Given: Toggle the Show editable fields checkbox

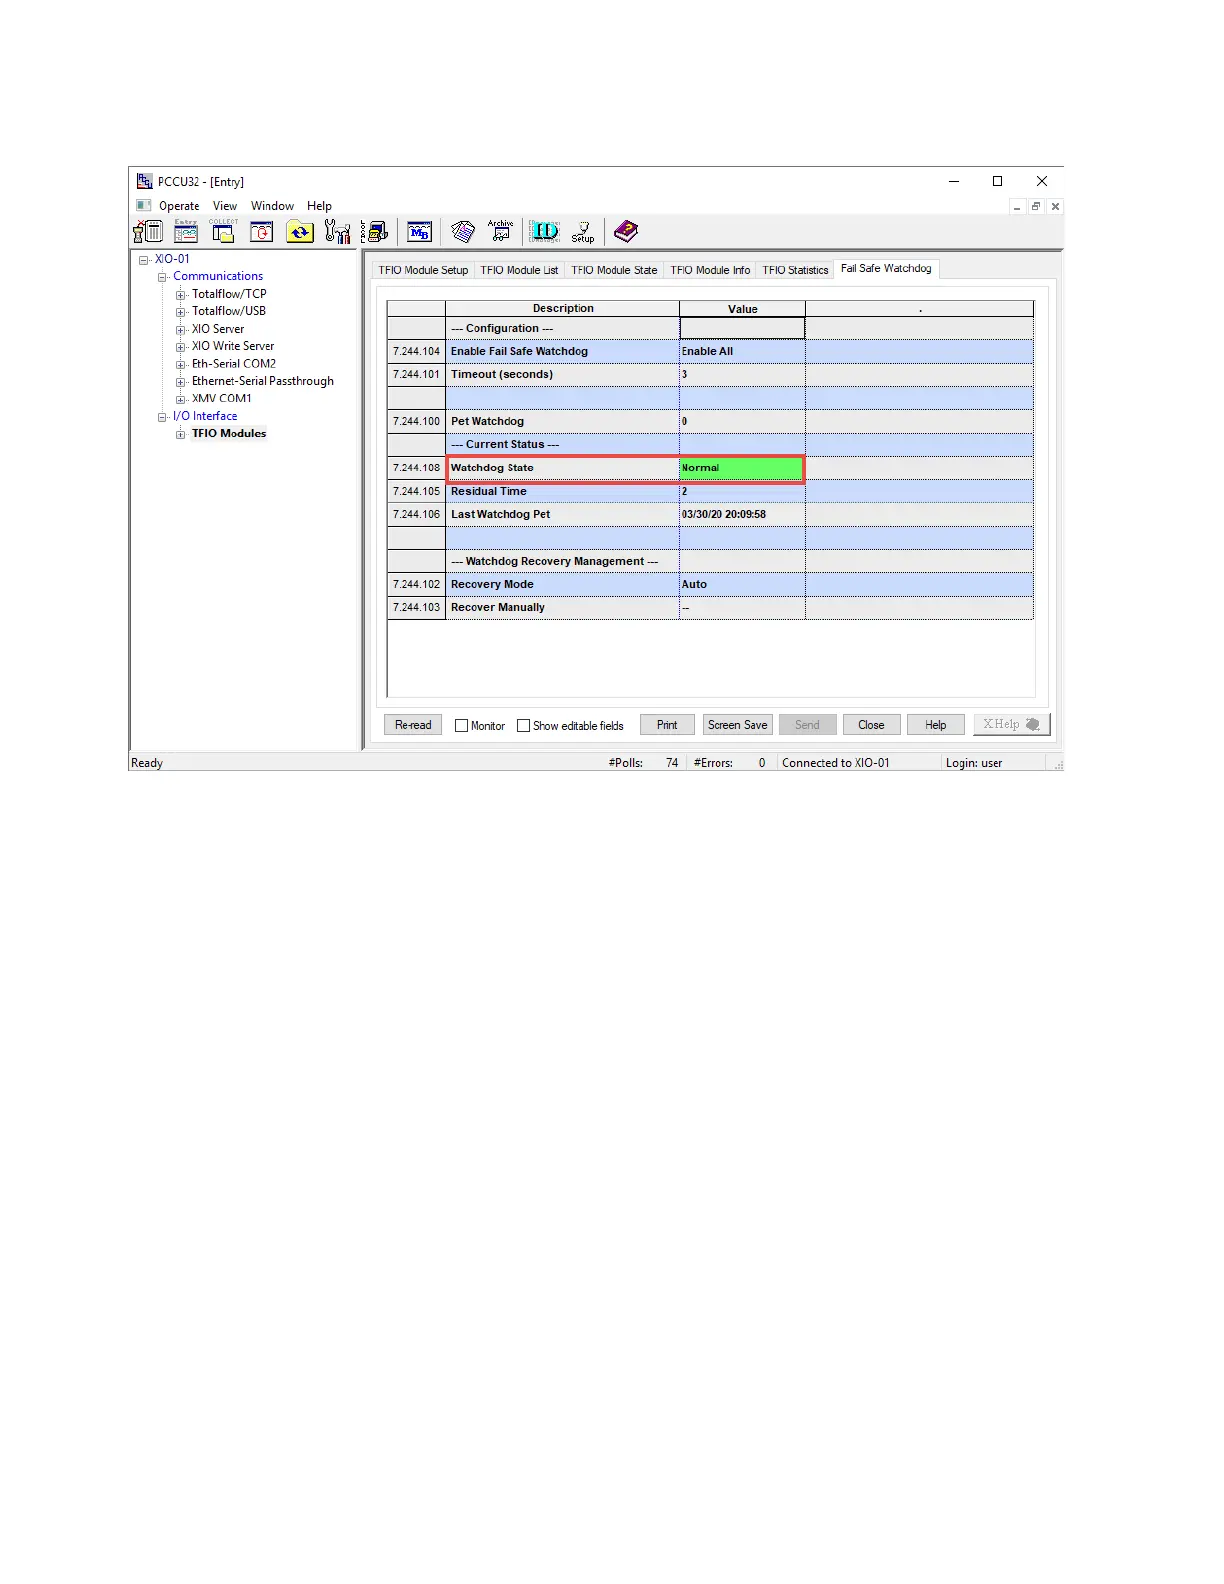Looking at the screenshot, I should pos(523,726).
